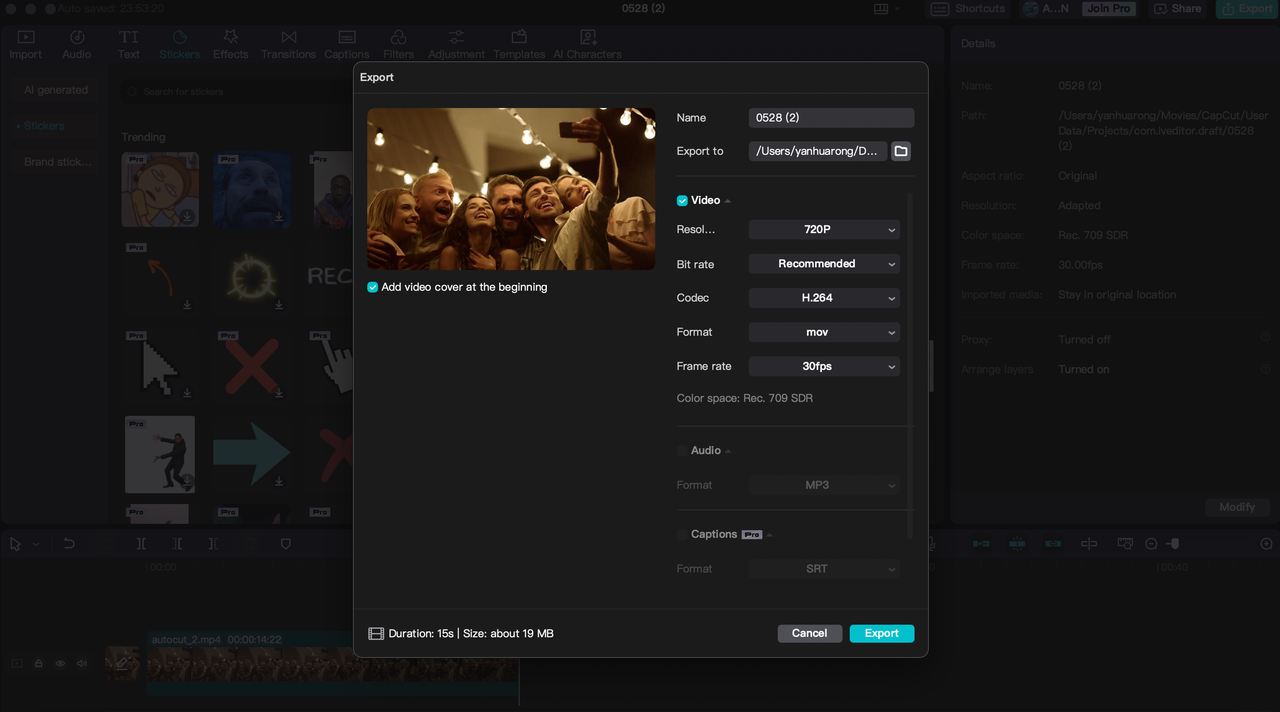Click the Shortcuts button in title bar
The width and height of the screenshot is (1280, 712).
point(969,9)
